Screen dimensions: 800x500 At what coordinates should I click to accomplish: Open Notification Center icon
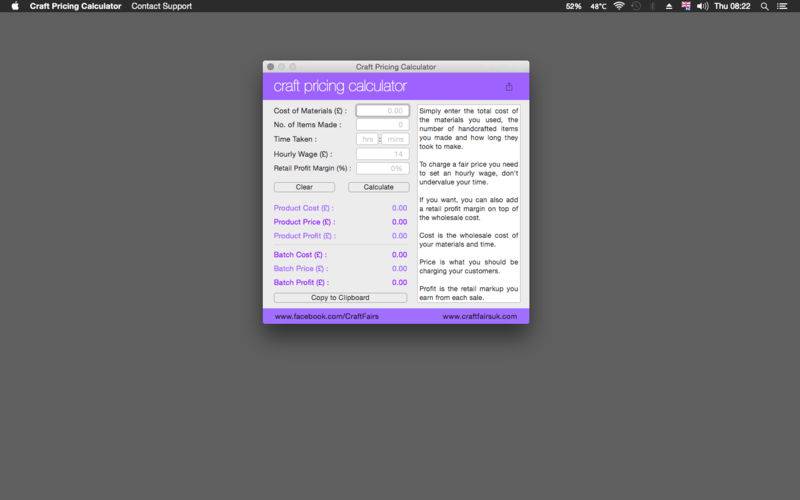pos(785,6)
